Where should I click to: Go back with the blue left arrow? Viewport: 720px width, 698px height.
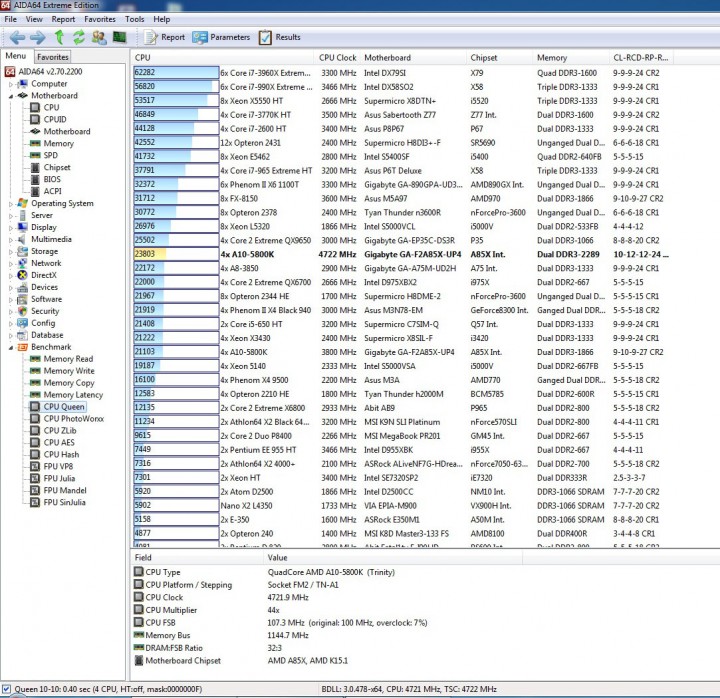pyautogui.click(x=17, y=37)
